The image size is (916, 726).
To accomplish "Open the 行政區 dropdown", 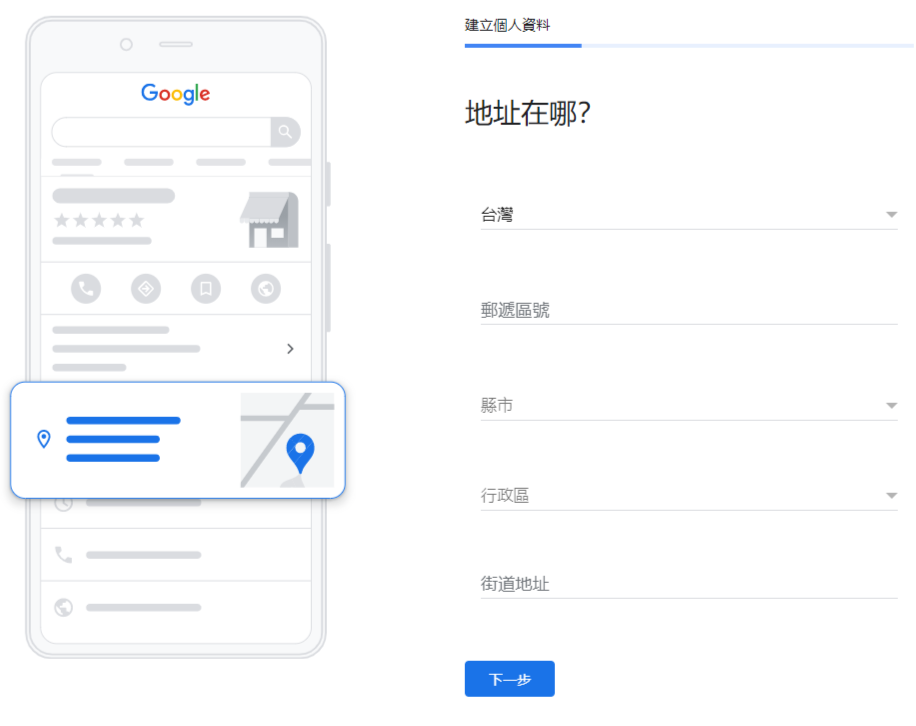I will pos(689,496).
